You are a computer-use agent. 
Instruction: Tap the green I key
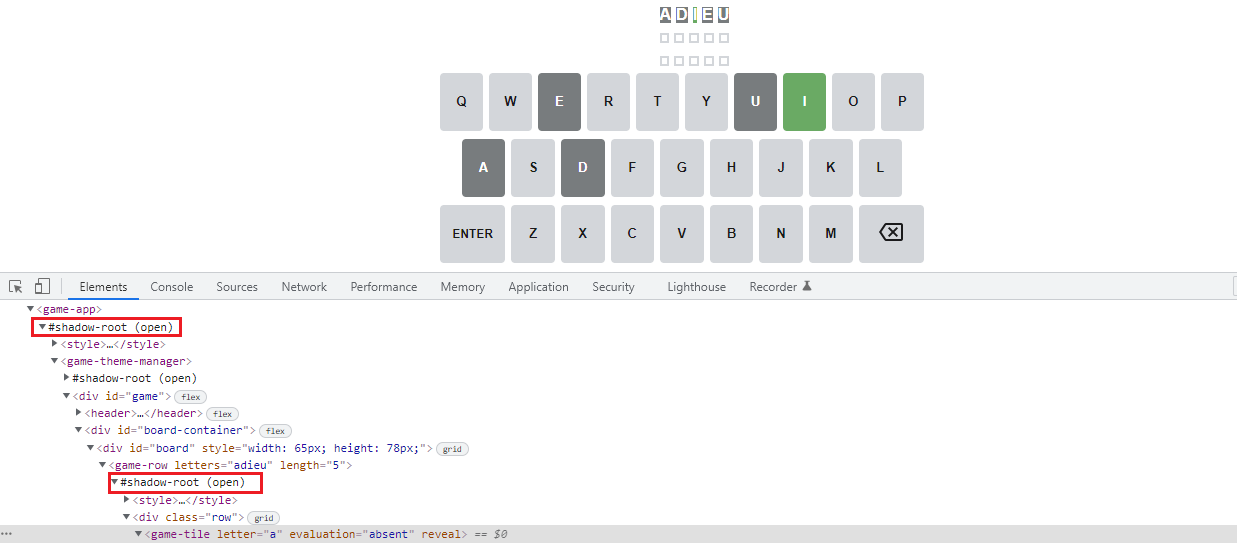[x=804, y=101]
